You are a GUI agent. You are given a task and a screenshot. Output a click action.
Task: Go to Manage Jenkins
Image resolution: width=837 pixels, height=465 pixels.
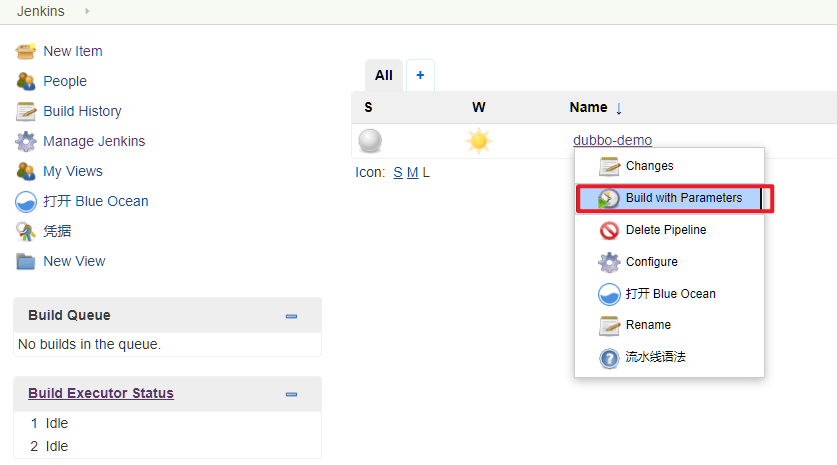click(x=94, y=141)
